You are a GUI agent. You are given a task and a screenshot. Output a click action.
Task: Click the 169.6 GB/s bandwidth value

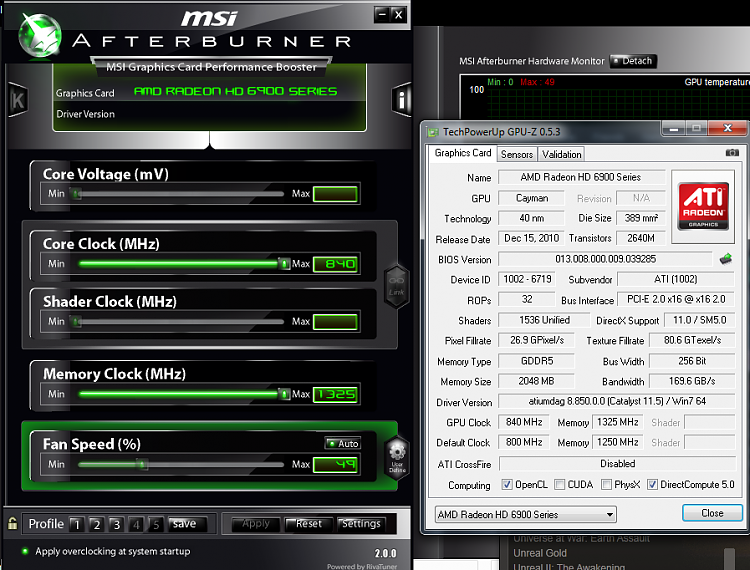click(692, 381)
